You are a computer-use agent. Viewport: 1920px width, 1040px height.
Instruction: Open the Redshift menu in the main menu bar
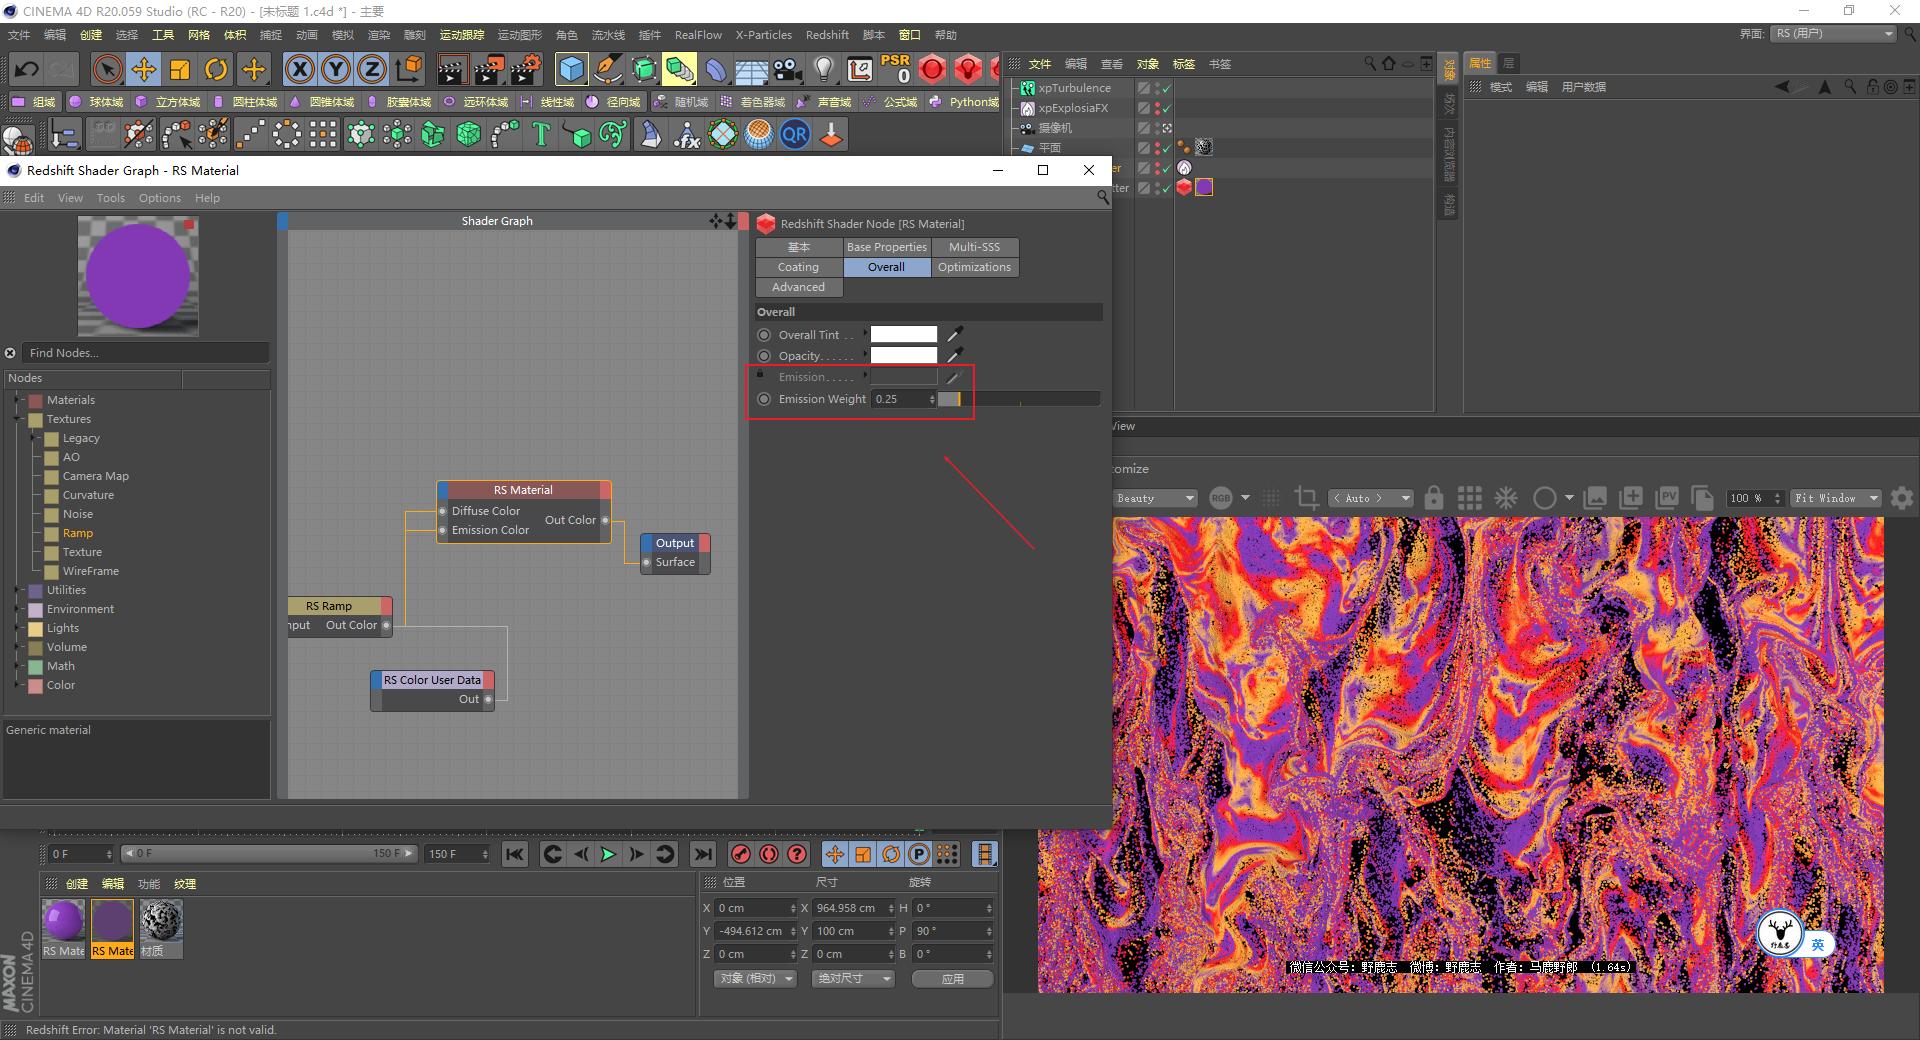(x=827, y=35)
